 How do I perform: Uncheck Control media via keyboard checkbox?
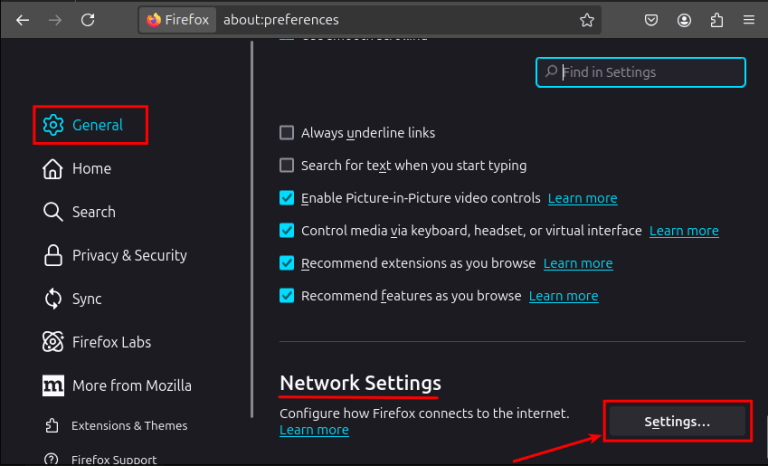tap(287, 230)
